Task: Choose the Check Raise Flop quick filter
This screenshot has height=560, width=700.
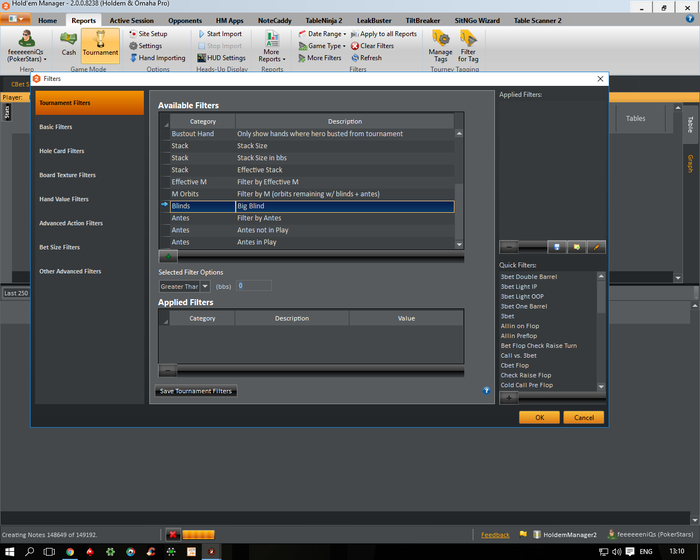Action: [x=526, y=375]
